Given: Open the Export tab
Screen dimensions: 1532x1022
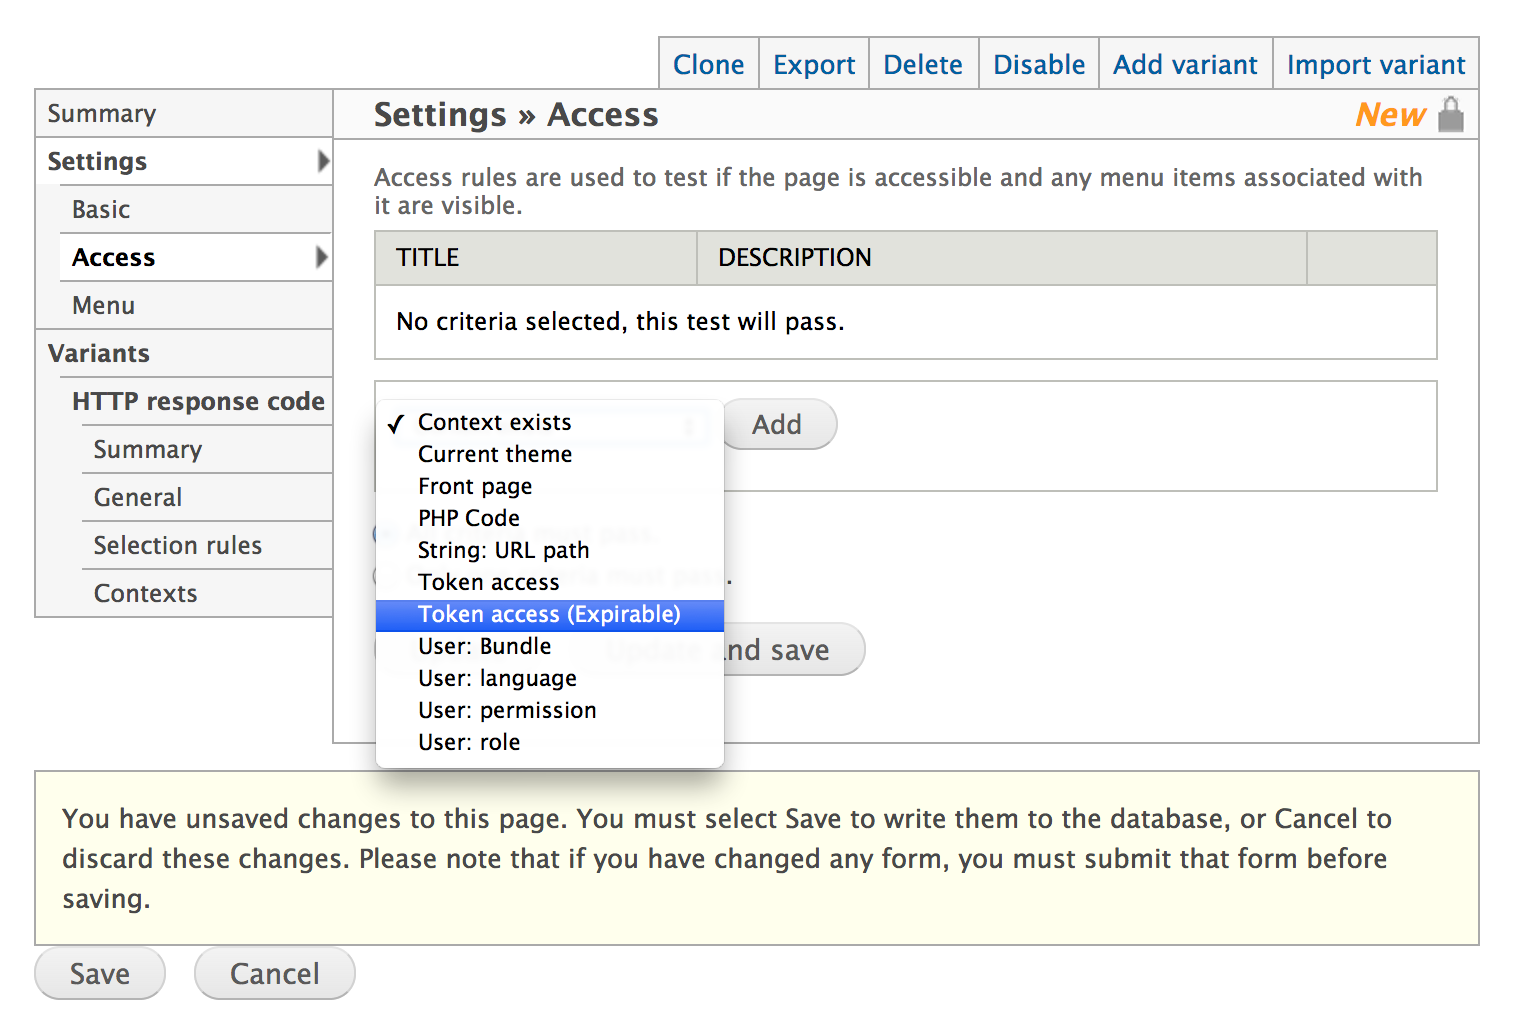Looking at the screenshot, I should pos(813,63).
